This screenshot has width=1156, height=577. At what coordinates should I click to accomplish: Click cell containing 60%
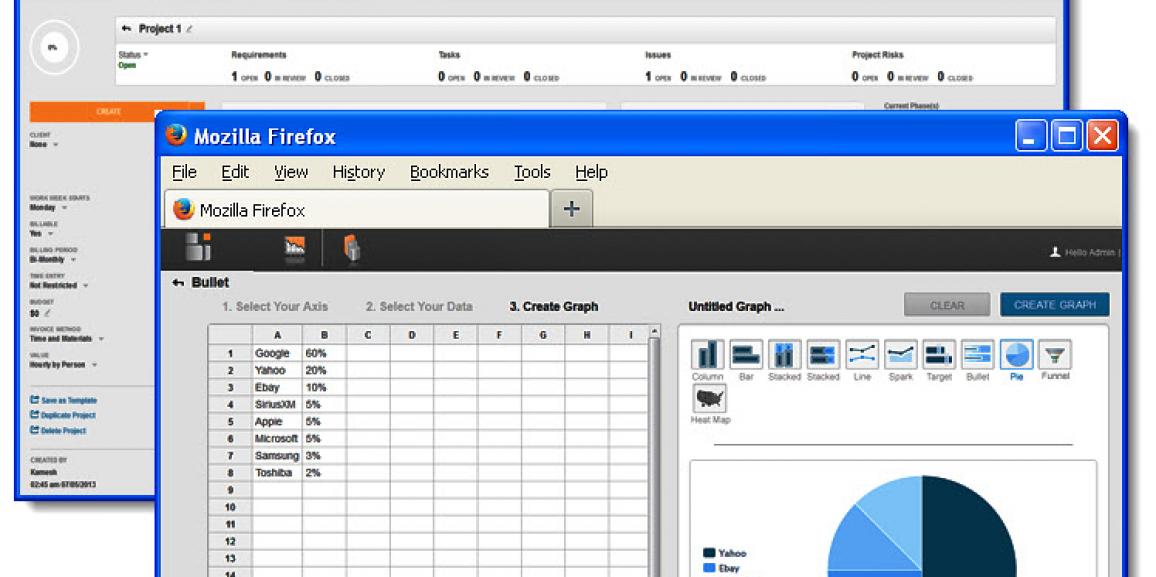pos(324,354)
